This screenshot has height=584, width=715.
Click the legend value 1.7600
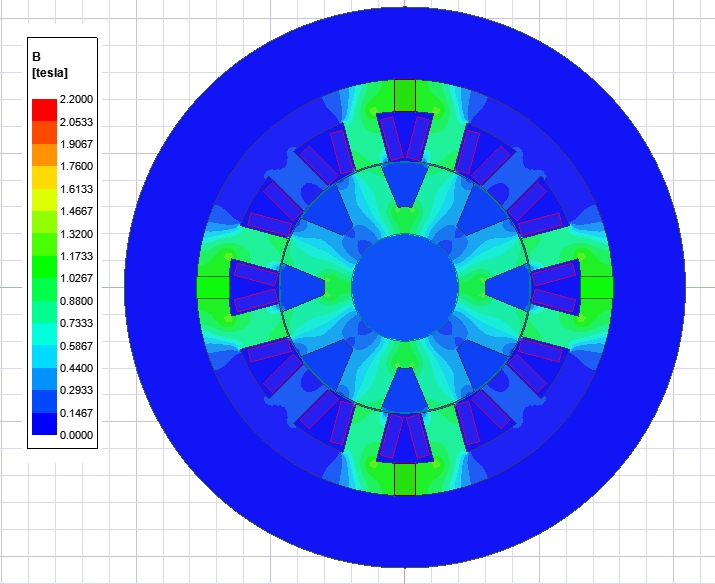pyautogui.click(x=76, y=166)
